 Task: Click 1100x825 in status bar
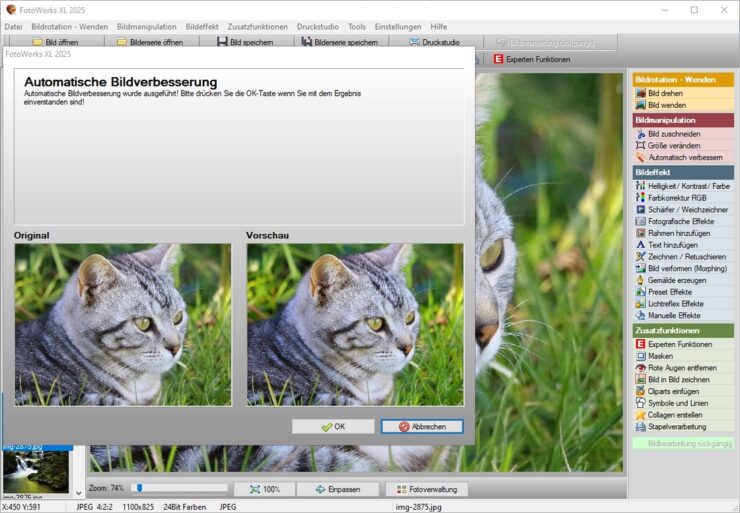coord(138,507)
